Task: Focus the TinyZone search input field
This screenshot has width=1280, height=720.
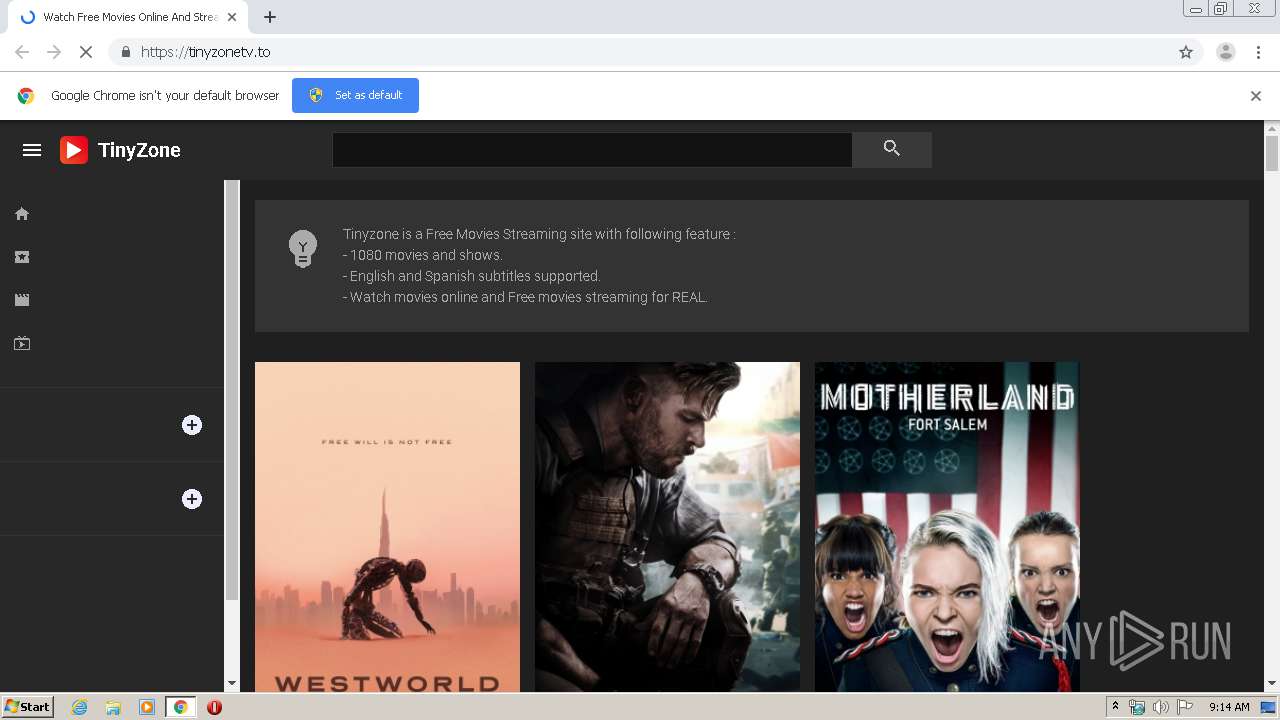Action: coord(592,150)
